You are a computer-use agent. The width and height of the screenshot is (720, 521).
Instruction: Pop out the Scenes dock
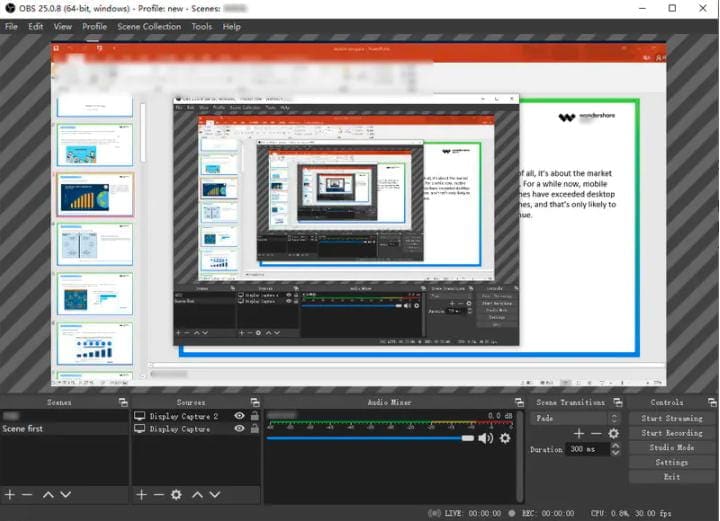(123, 403)
